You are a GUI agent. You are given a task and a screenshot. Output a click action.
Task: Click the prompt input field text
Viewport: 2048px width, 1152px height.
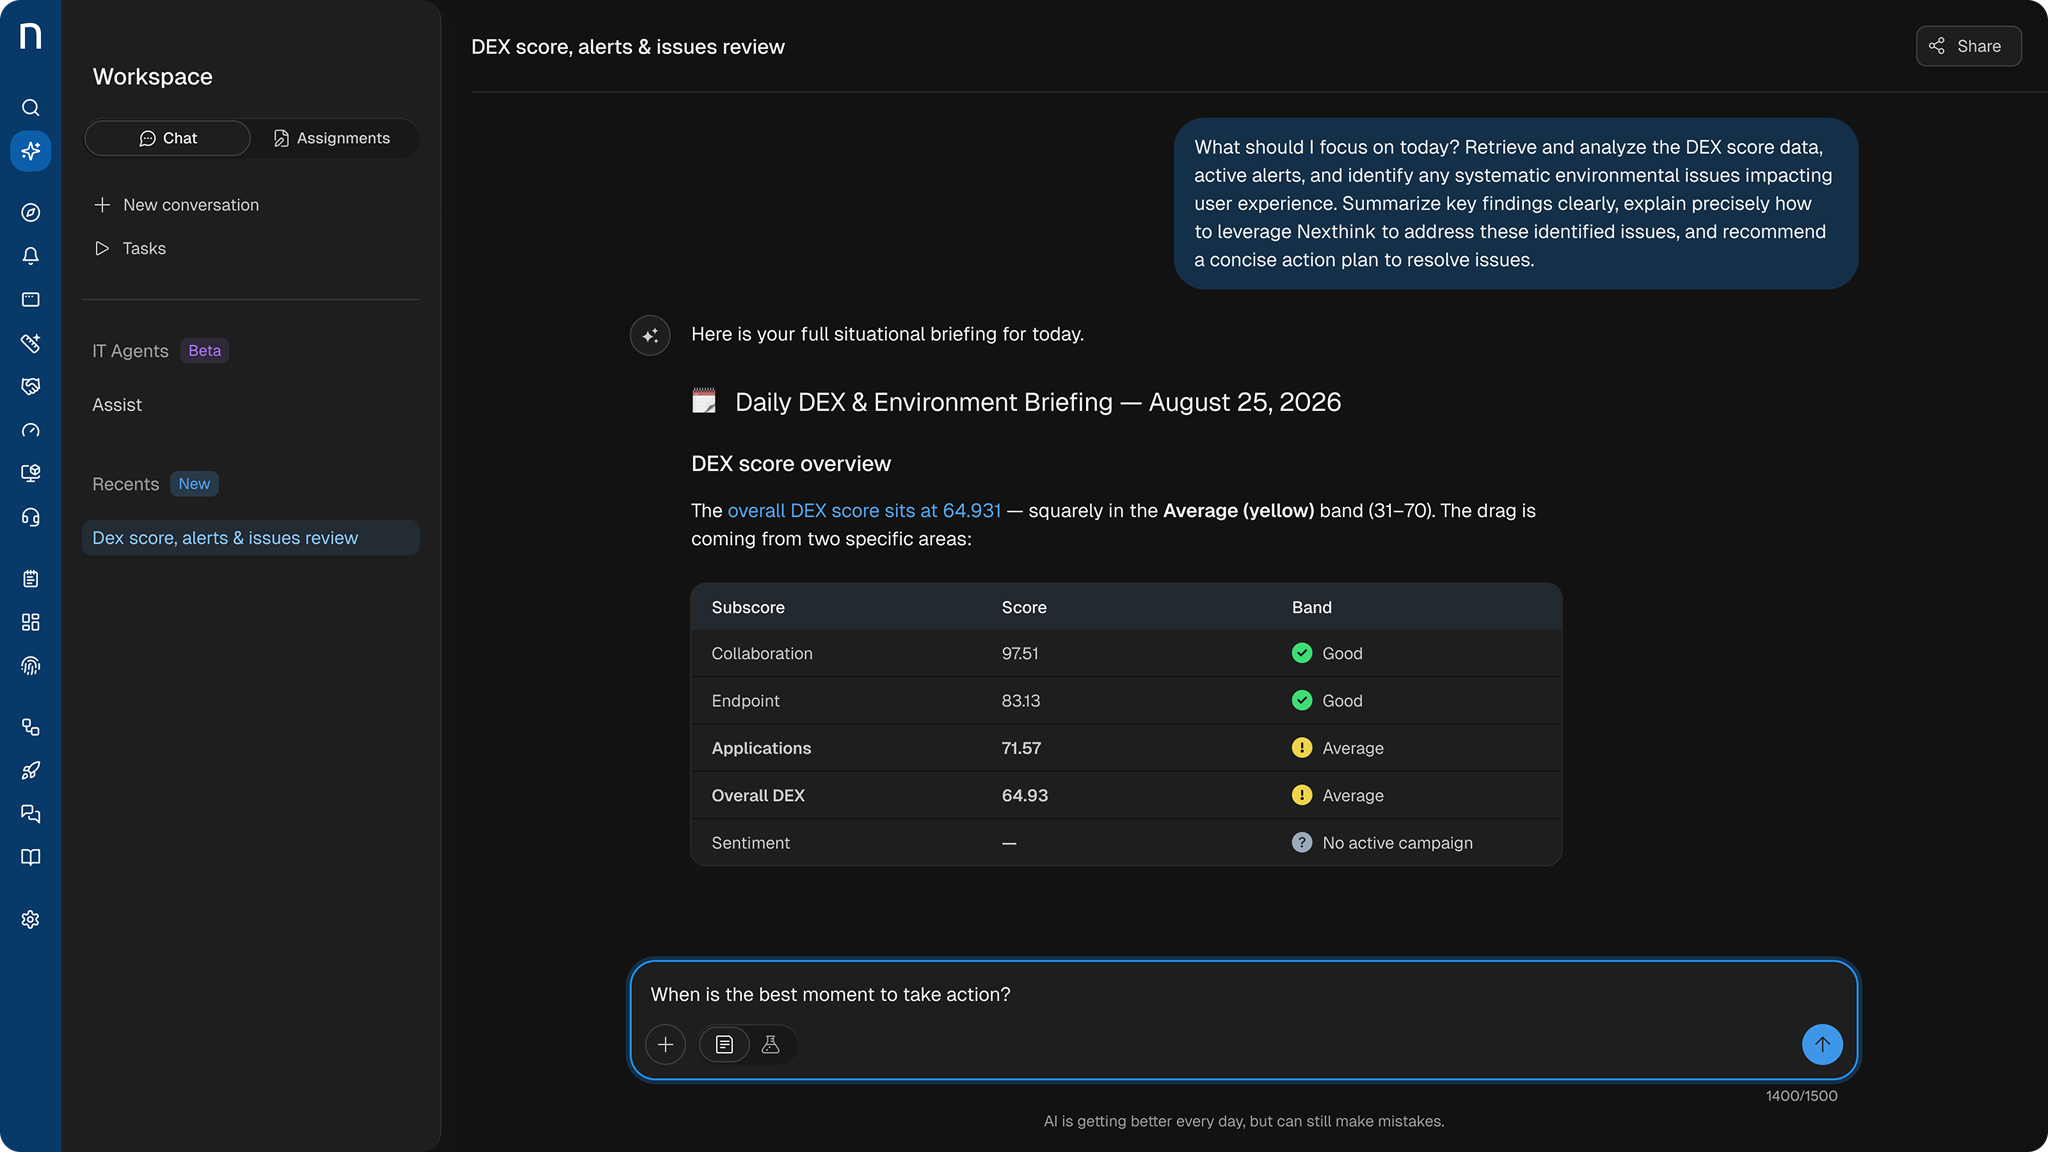click(x=830, y=995)
